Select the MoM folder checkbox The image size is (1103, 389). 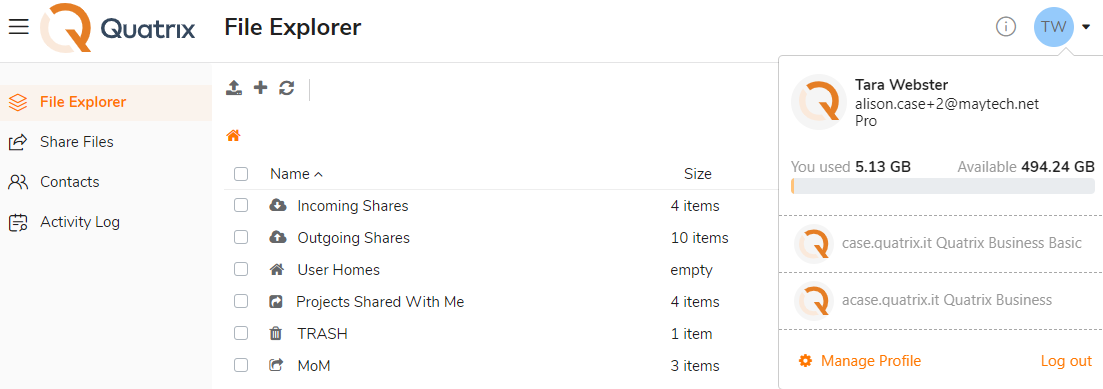(241, 365)
